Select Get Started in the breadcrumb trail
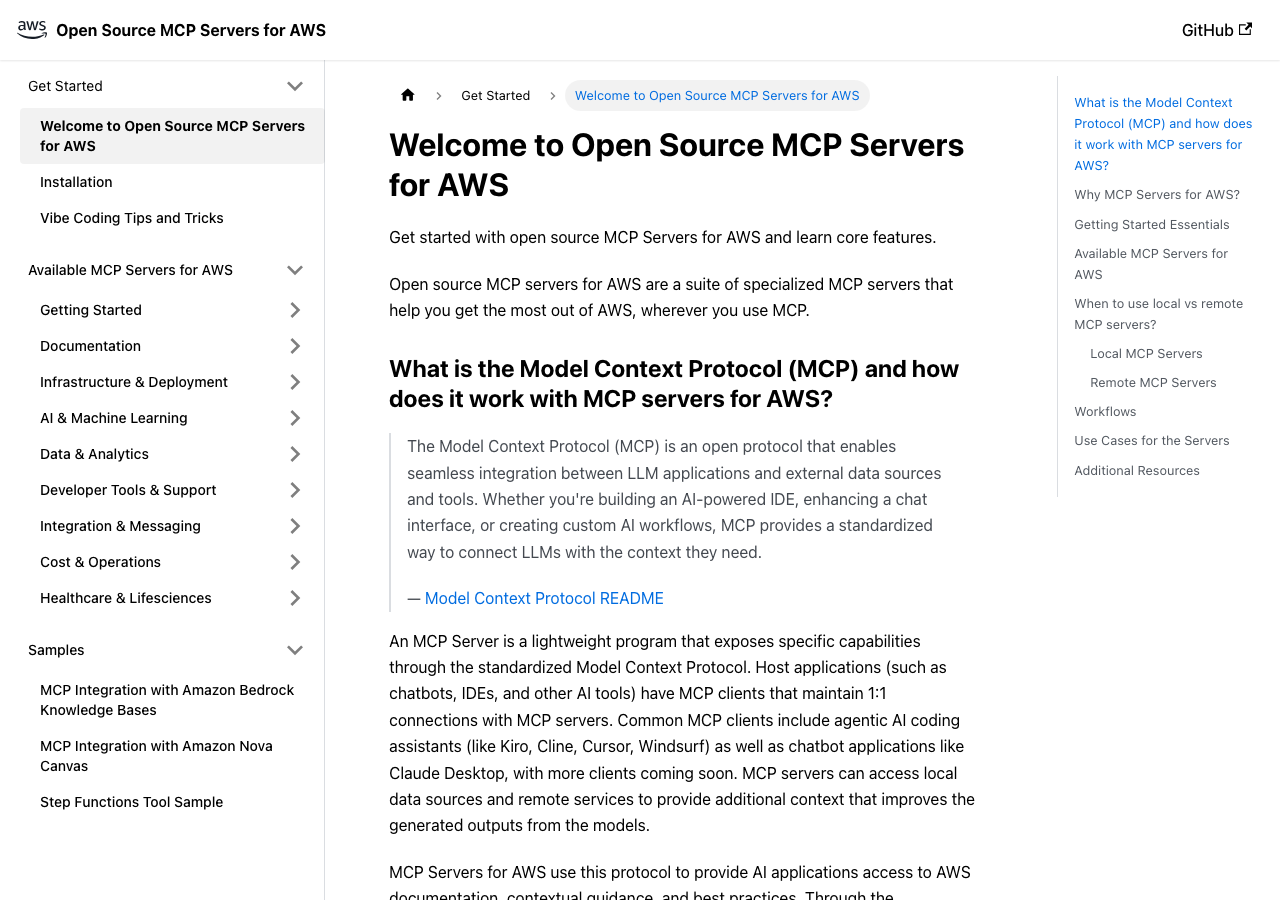This screenshot has width=1280, height=900. (495, 96)
